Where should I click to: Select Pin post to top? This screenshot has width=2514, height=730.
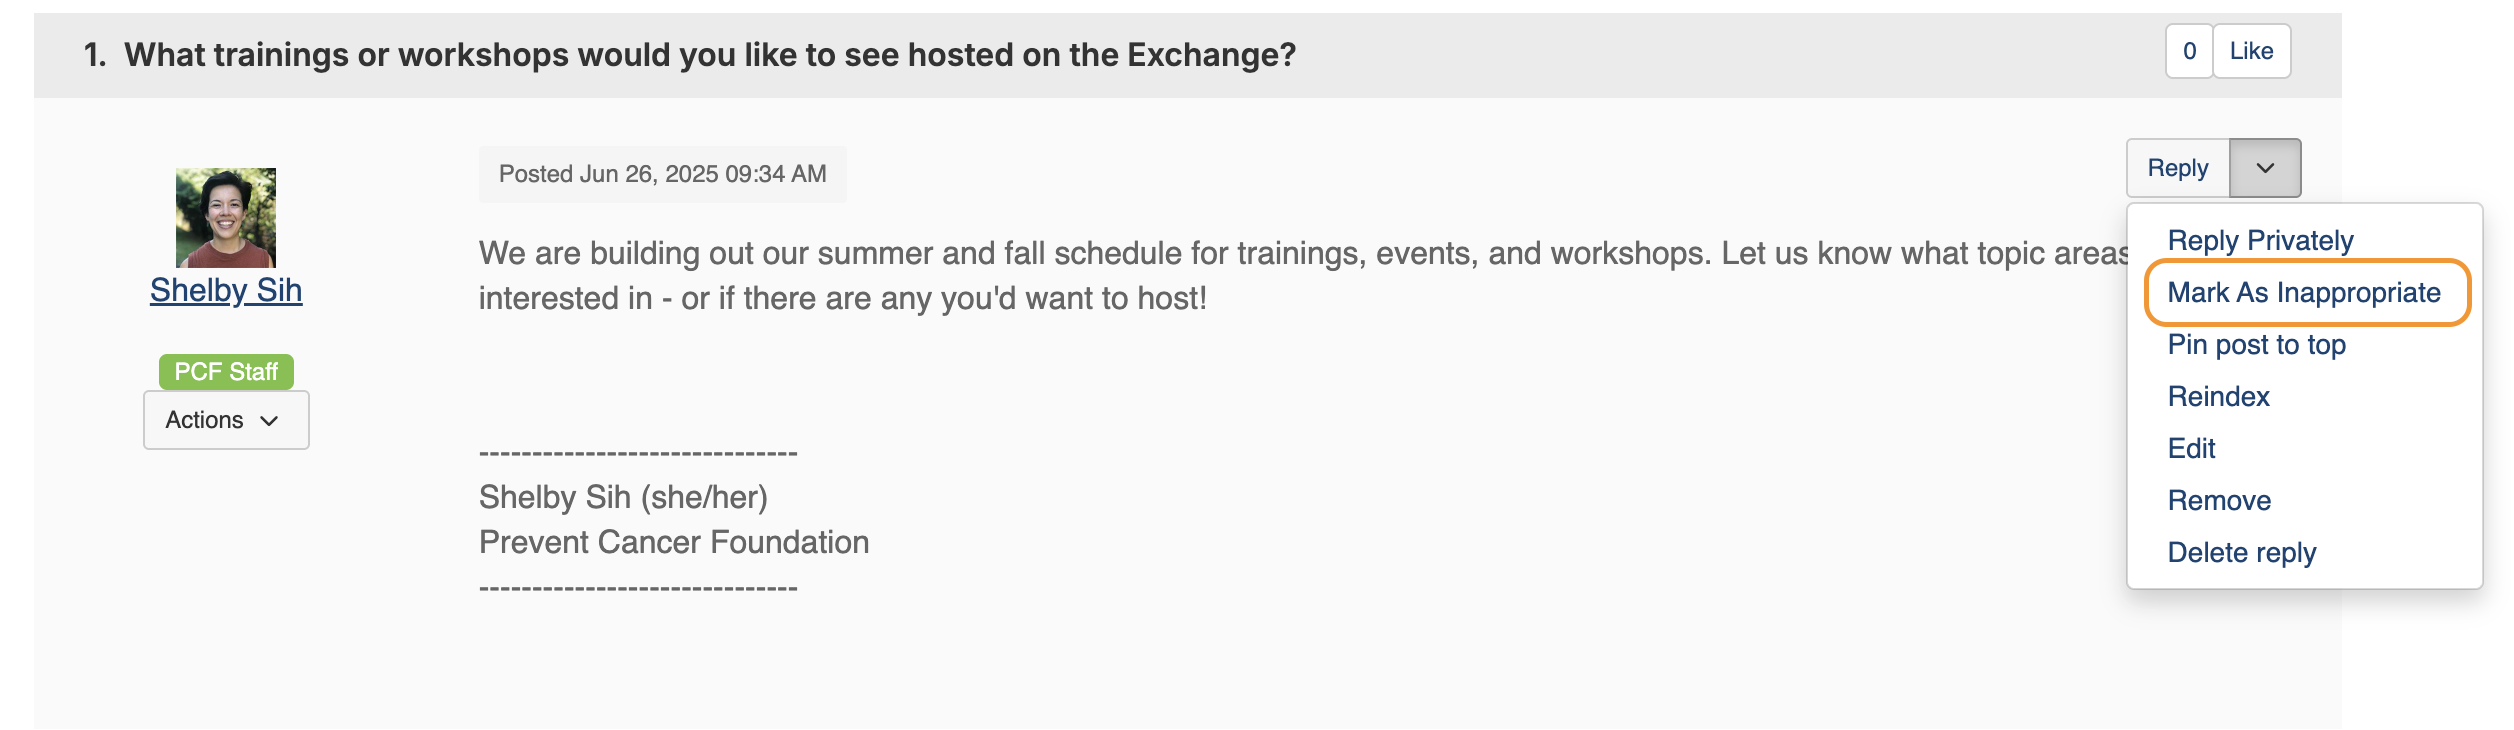click(2256, 345)
